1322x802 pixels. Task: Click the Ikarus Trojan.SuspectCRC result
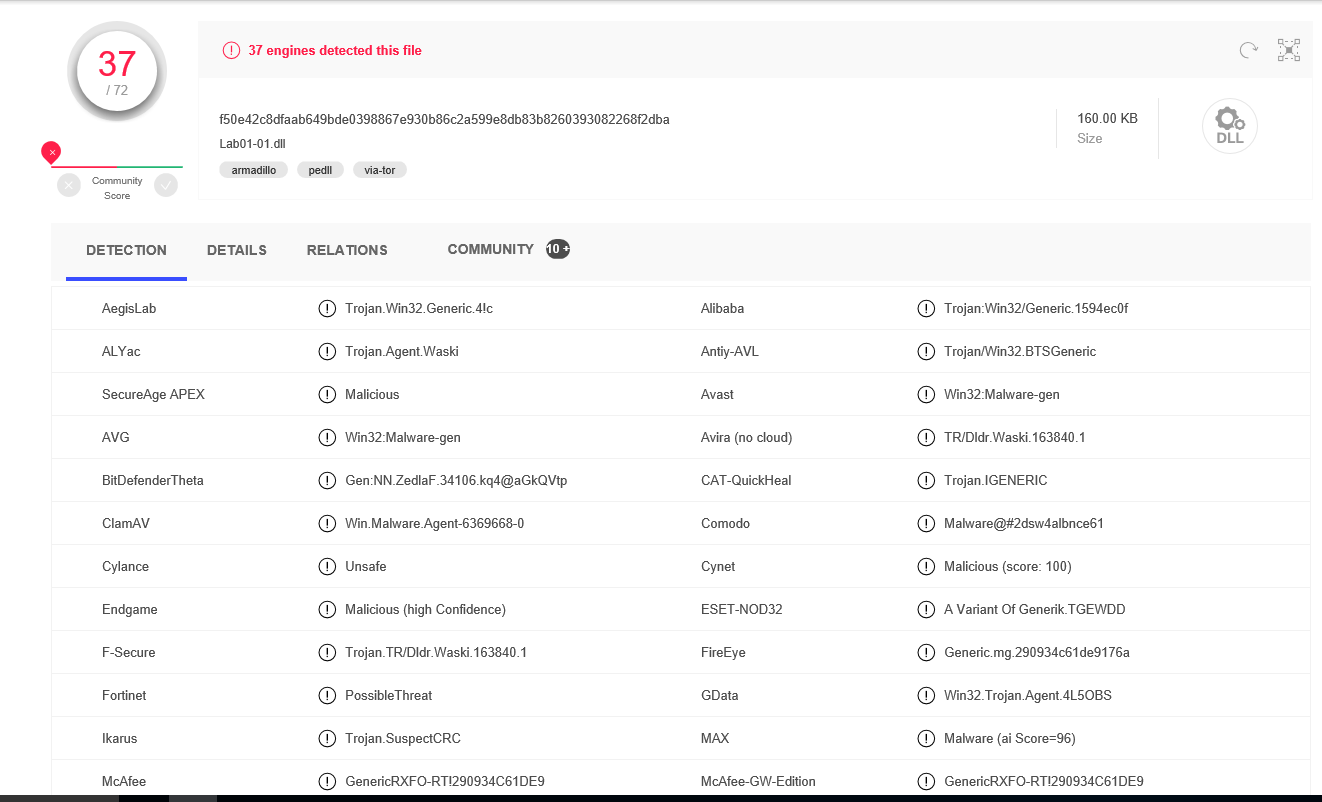tap(403, 738)
